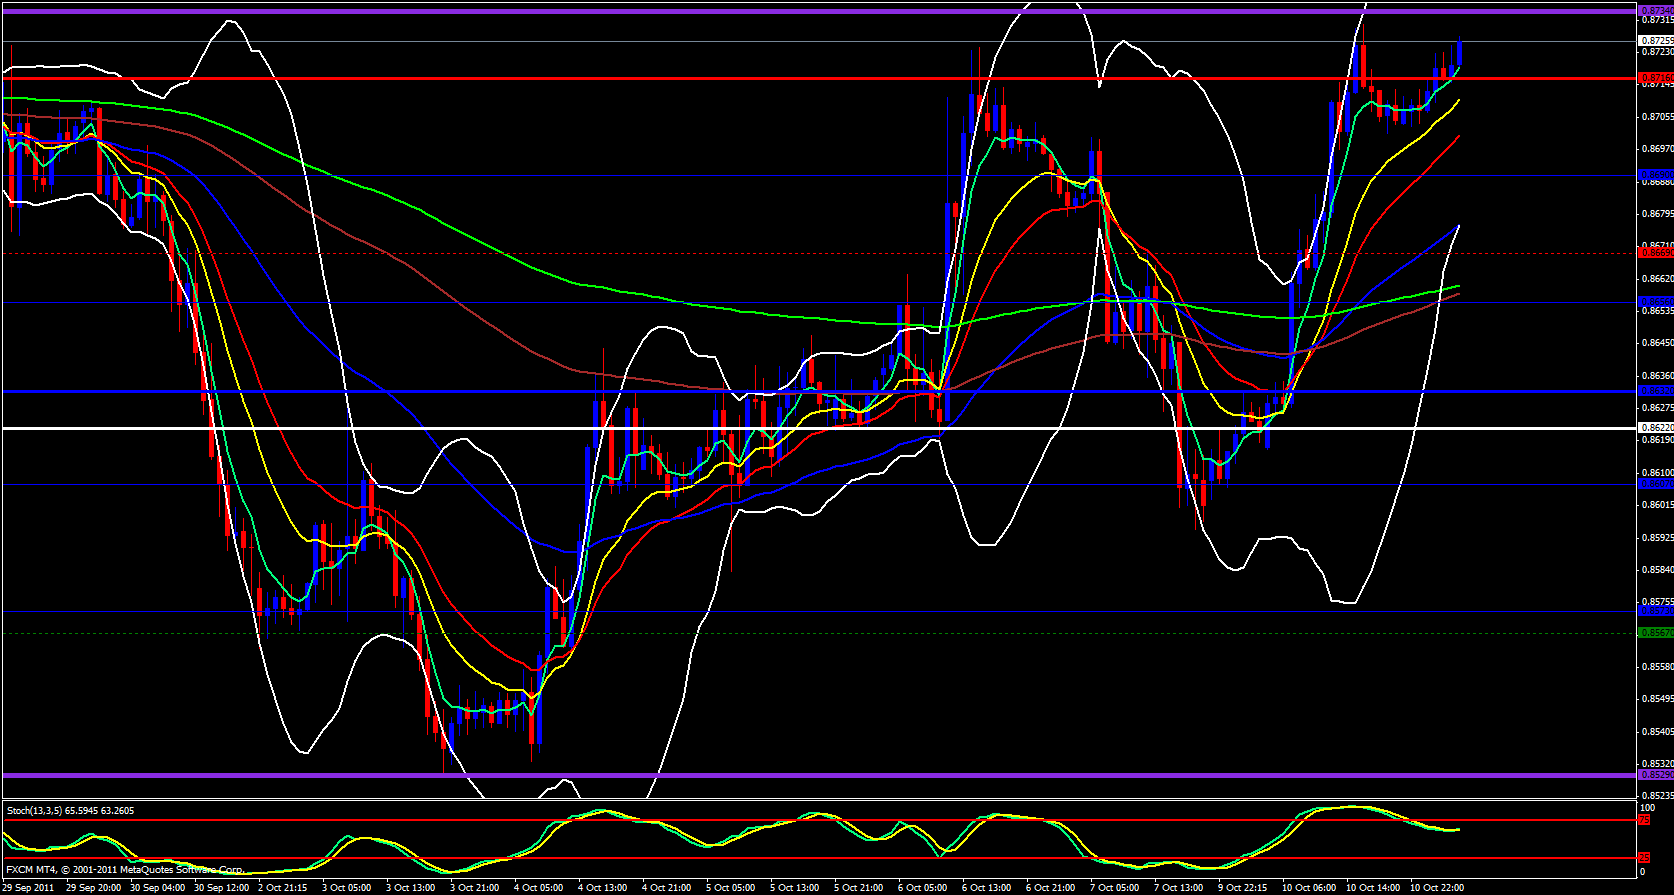Select the 10 Oct 22:00 time label
Screen dimensions: 1674x895
pyautogui.click(x=1436, y=888)
